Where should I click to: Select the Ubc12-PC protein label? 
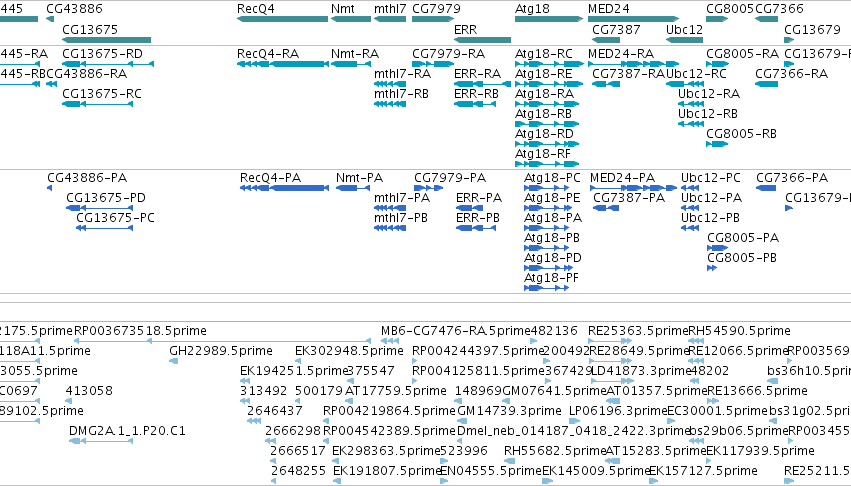pyautogui.click(x=710, y=178)
